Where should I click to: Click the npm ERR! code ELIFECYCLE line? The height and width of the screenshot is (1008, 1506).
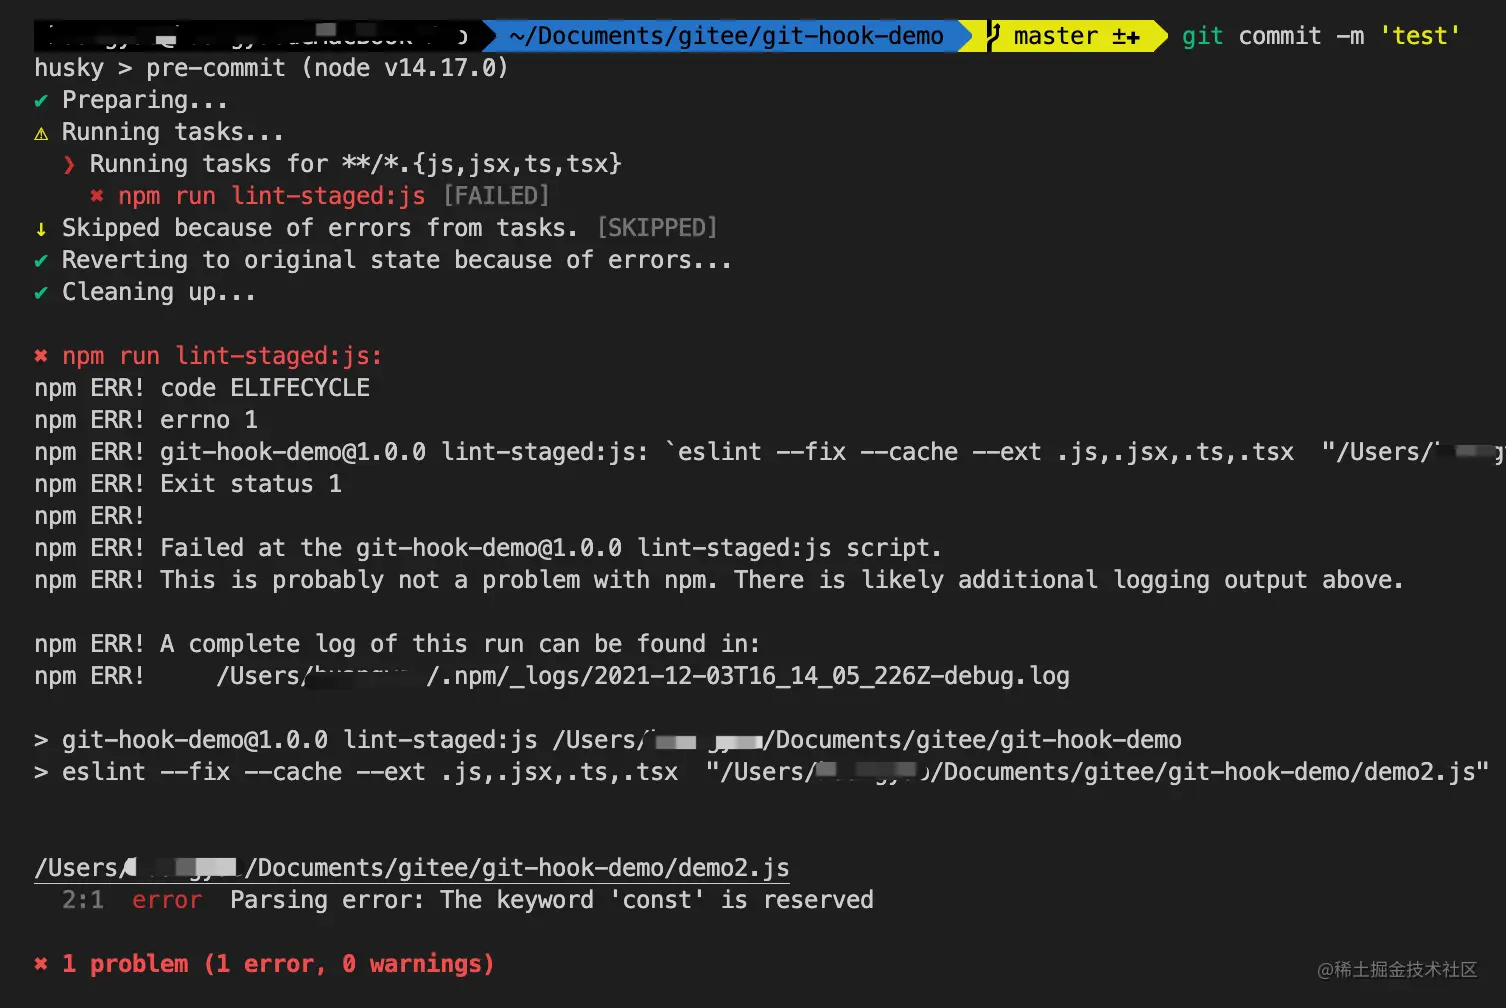202,388
